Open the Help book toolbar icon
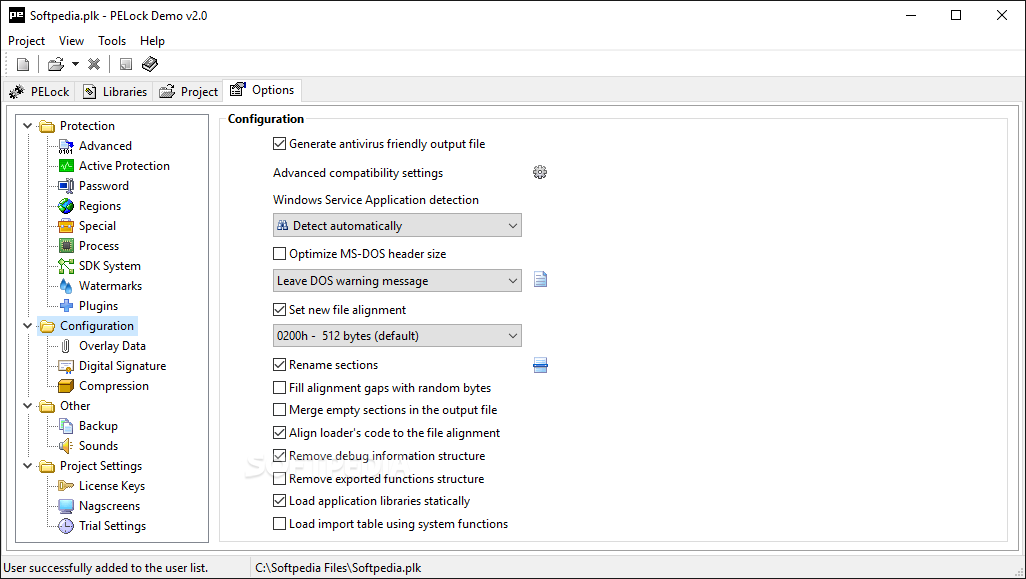 150,64
